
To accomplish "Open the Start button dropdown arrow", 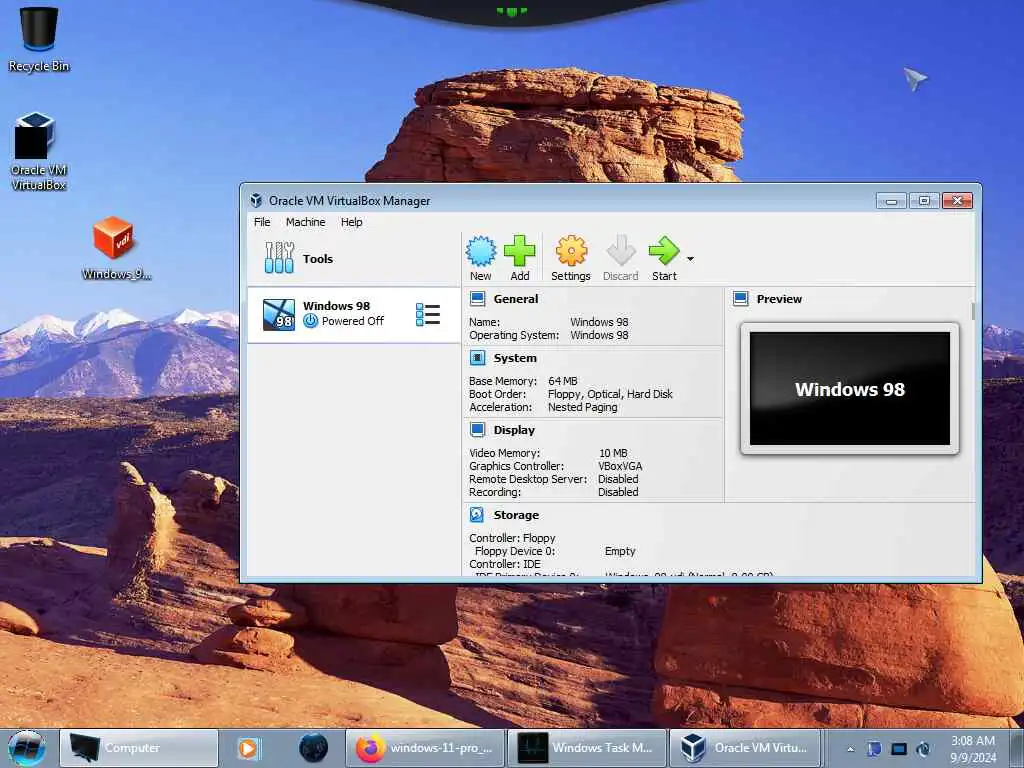I will (x=690, y=259).
